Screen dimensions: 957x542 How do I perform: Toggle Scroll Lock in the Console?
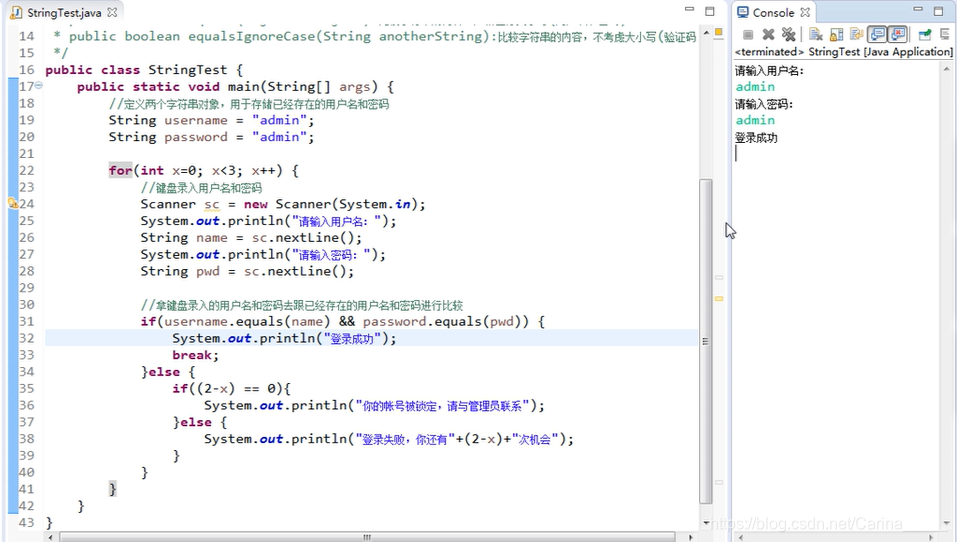(836, 35)
